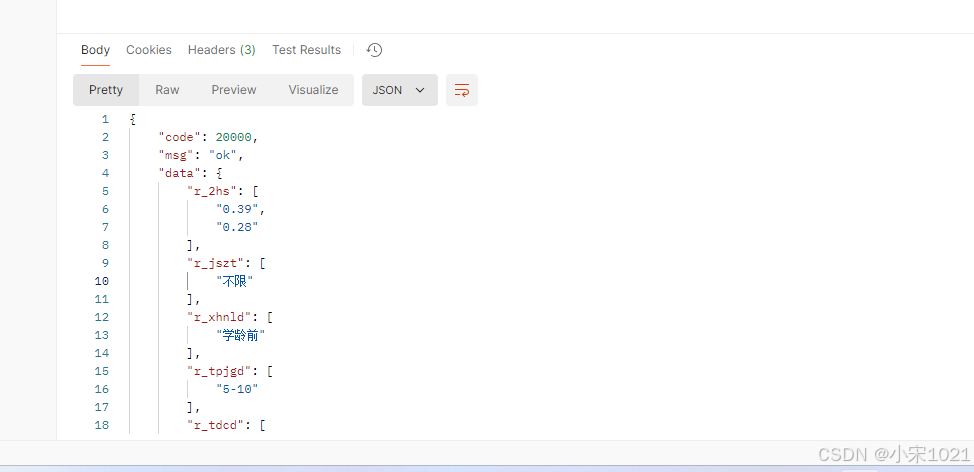Click line number 4 in gutter
Screen dimensions: 974x472
(105, 173)
